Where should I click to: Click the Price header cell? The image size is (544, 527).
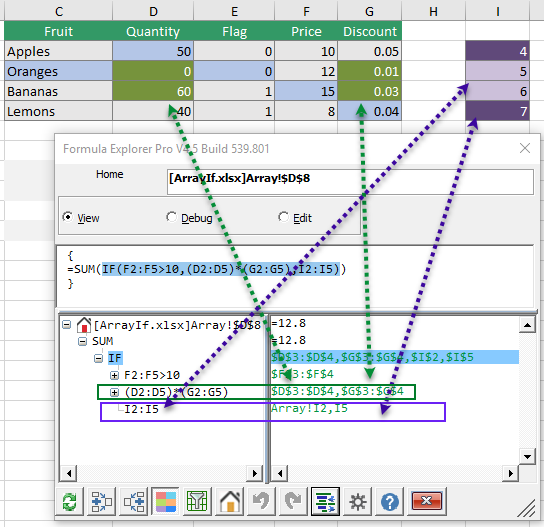(x=306, y=31)
